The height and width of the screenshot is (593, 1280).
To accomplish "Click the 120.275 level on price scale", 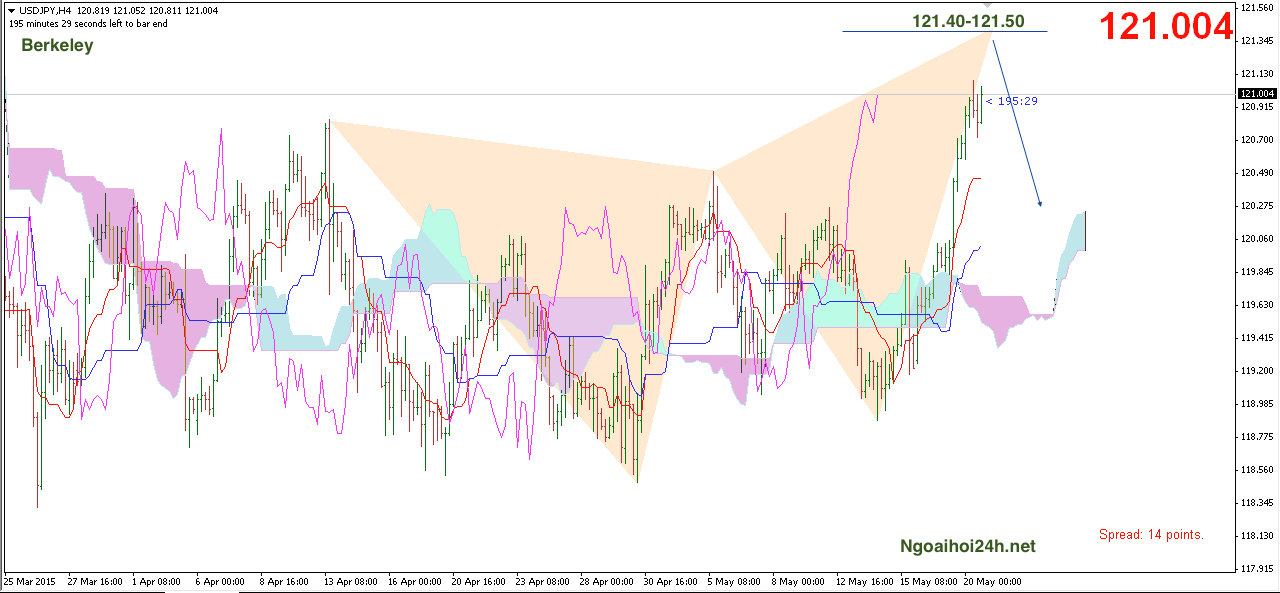I will click(x=1257, y=206).
